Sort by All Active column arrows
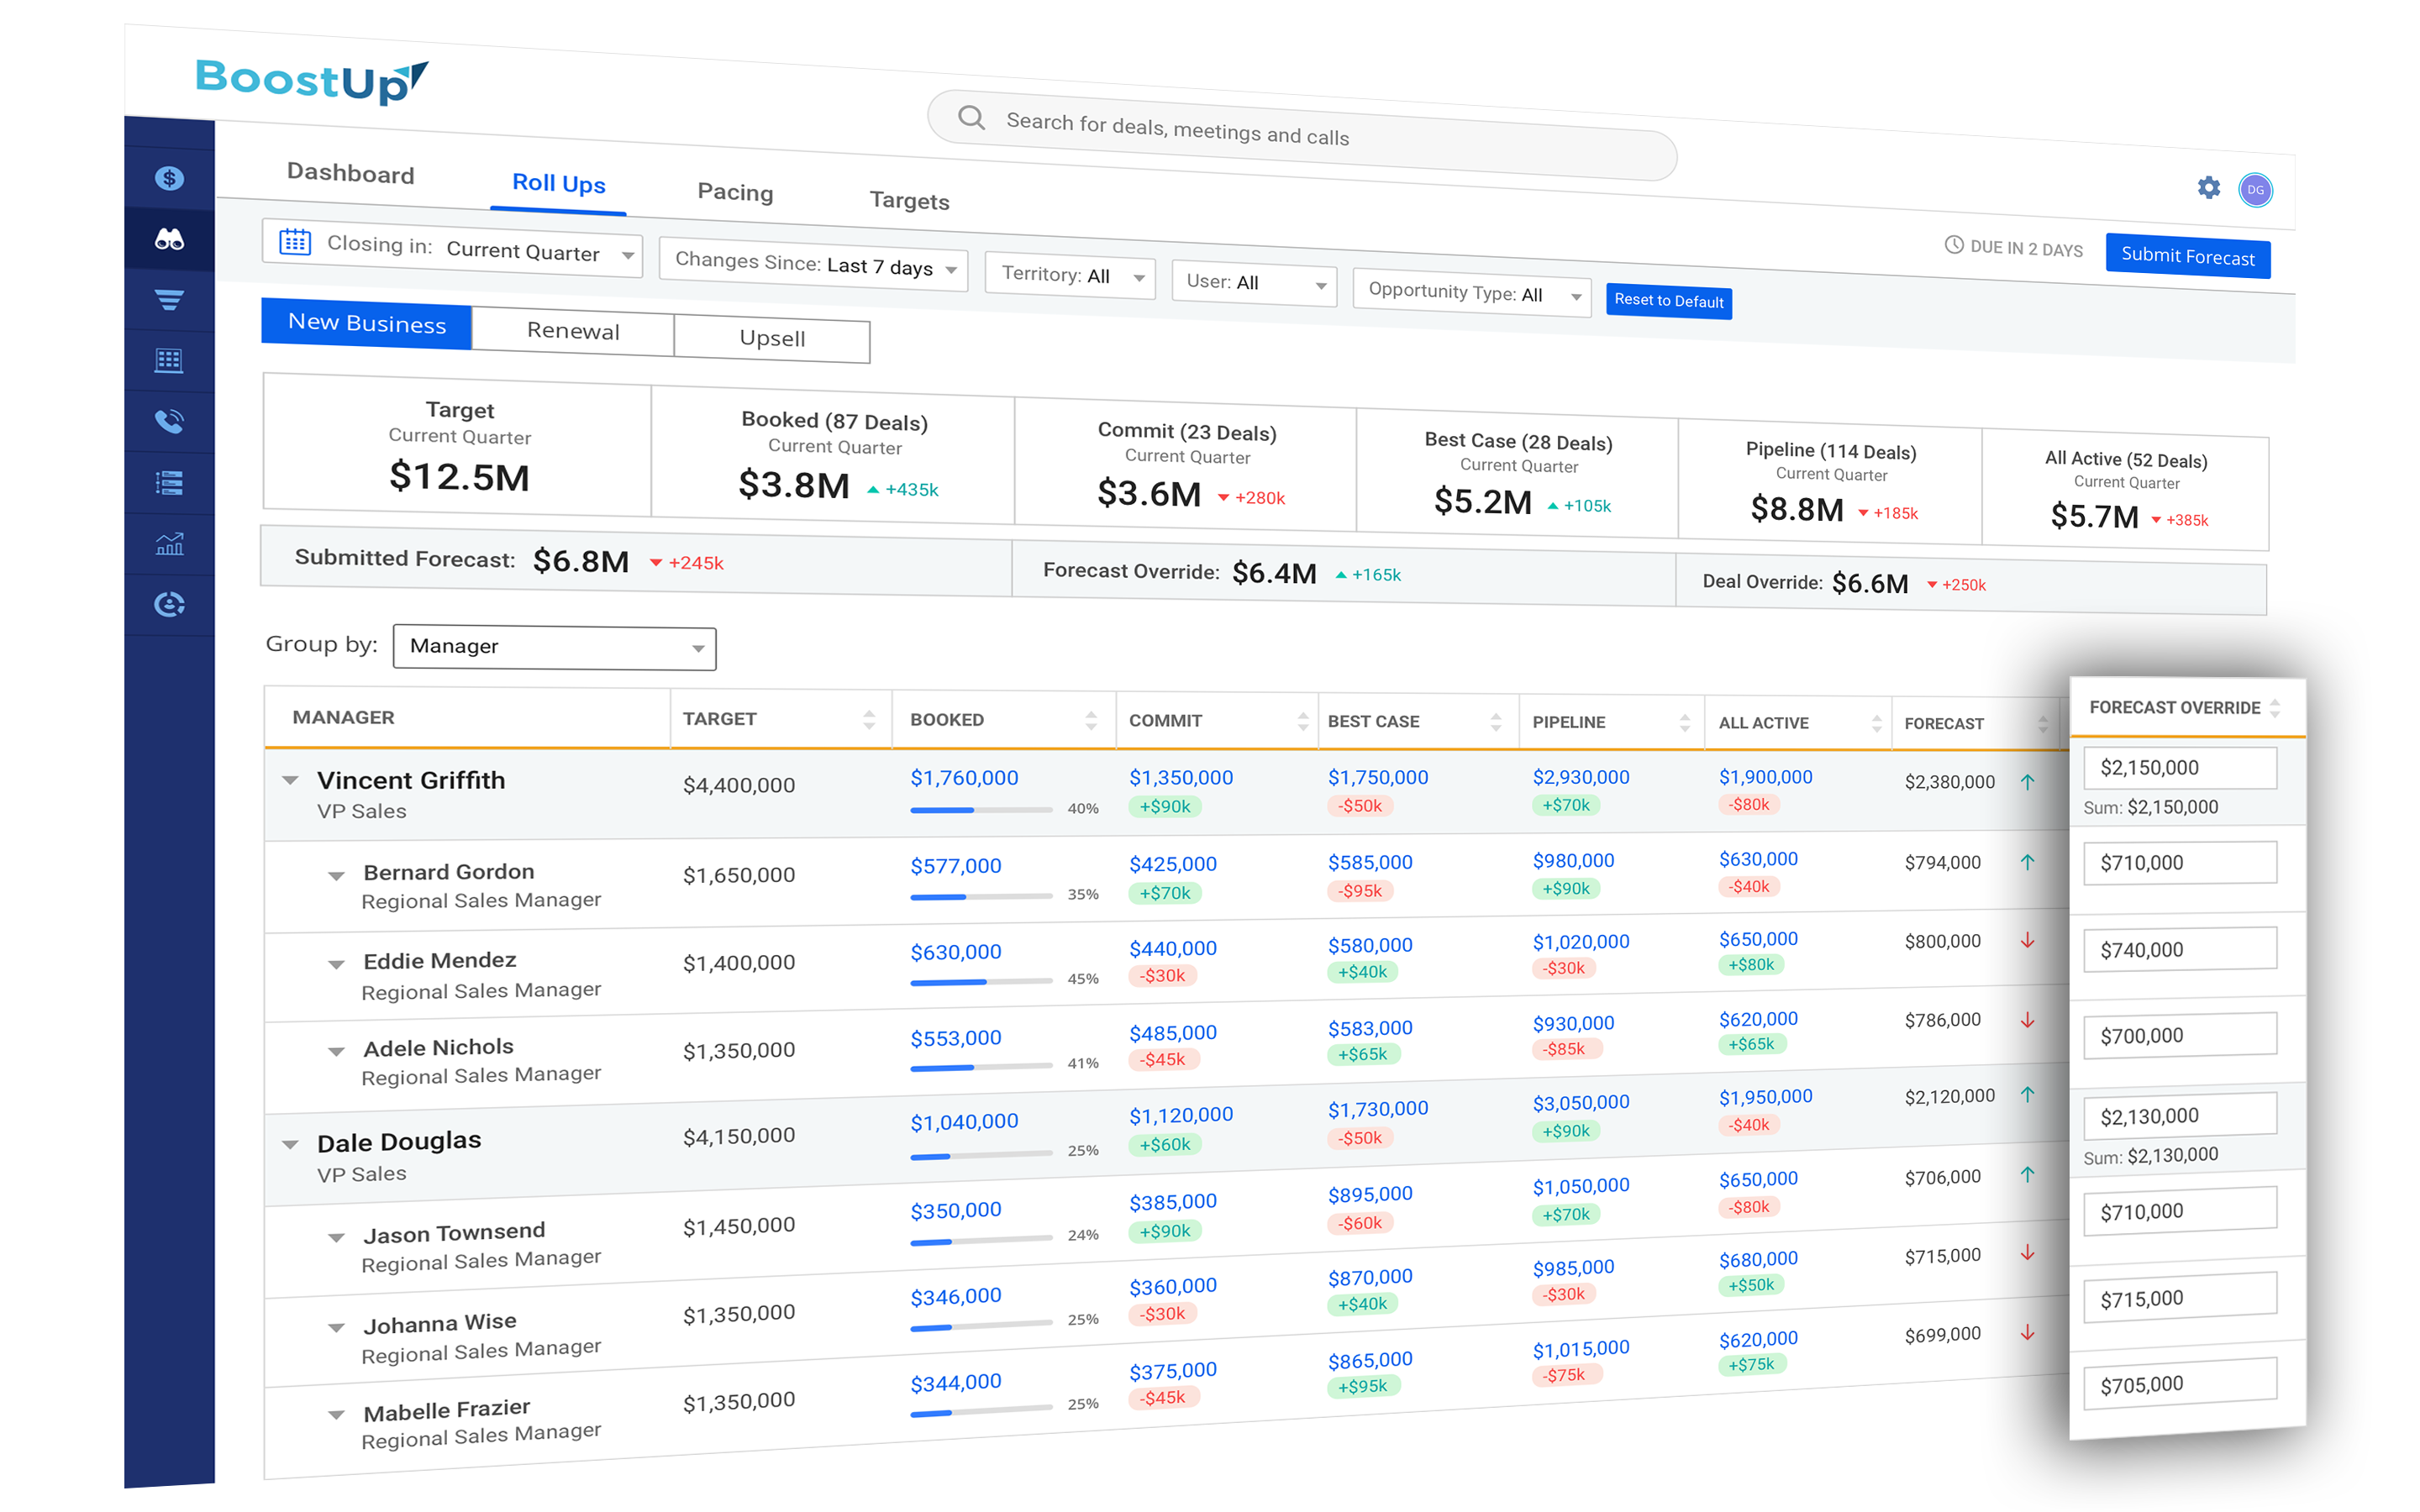Screen dimensions: 2420x1512 1876,723
